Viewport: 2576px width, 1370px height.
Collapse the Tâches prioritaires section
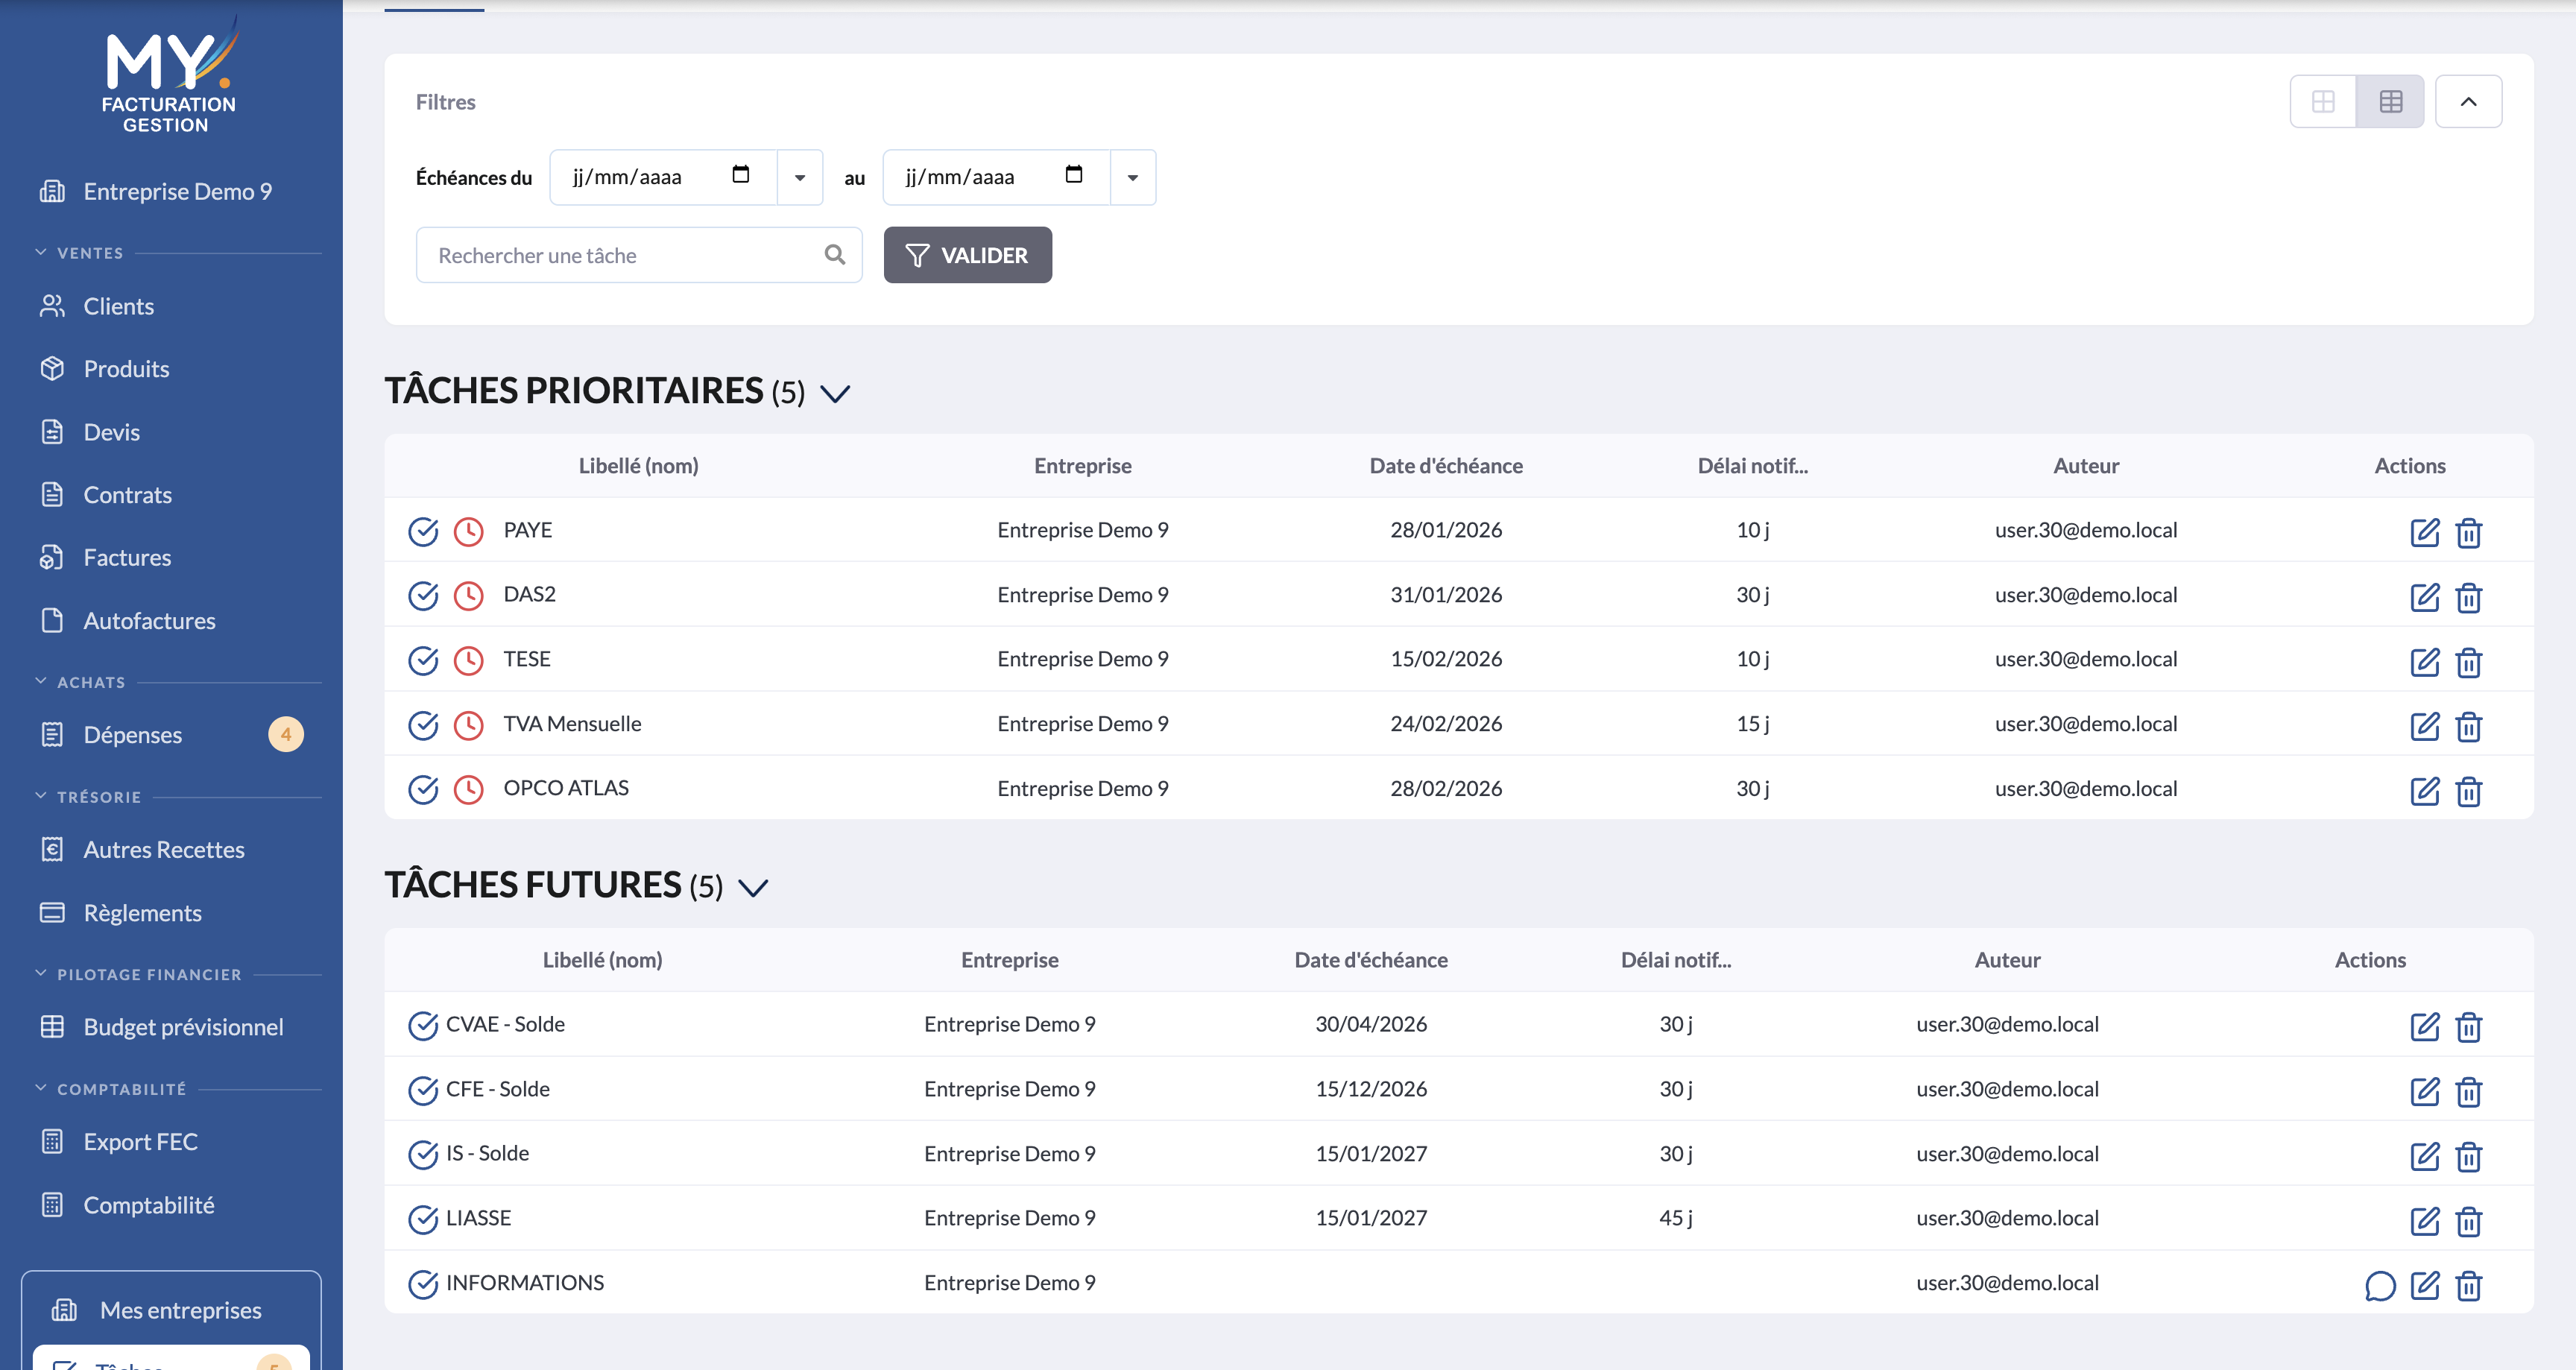click(x=835, y=393)
